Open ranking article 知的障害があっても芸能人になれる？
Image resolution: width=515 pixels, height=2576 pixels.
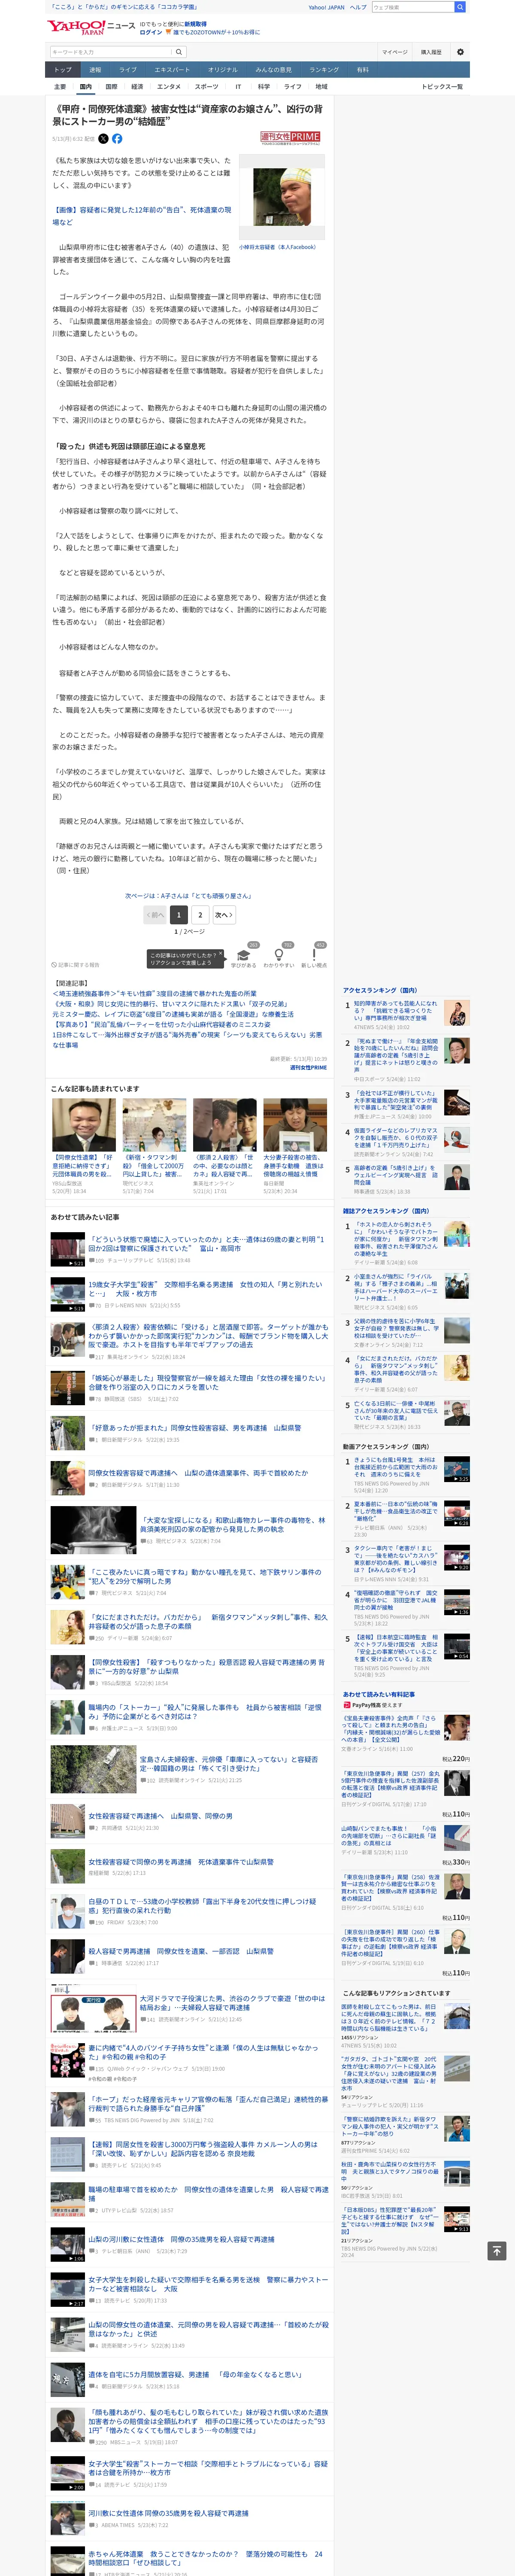click(x=396, y=1011)
